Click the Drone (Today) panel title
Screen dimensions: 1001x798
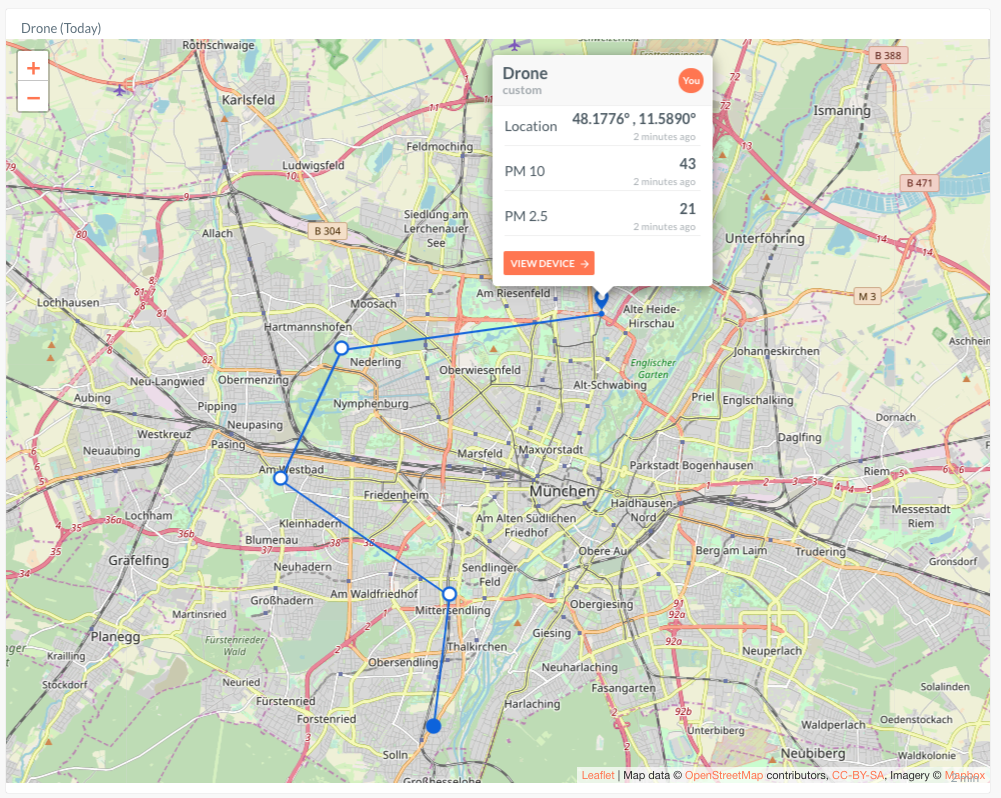pos(62,28)
